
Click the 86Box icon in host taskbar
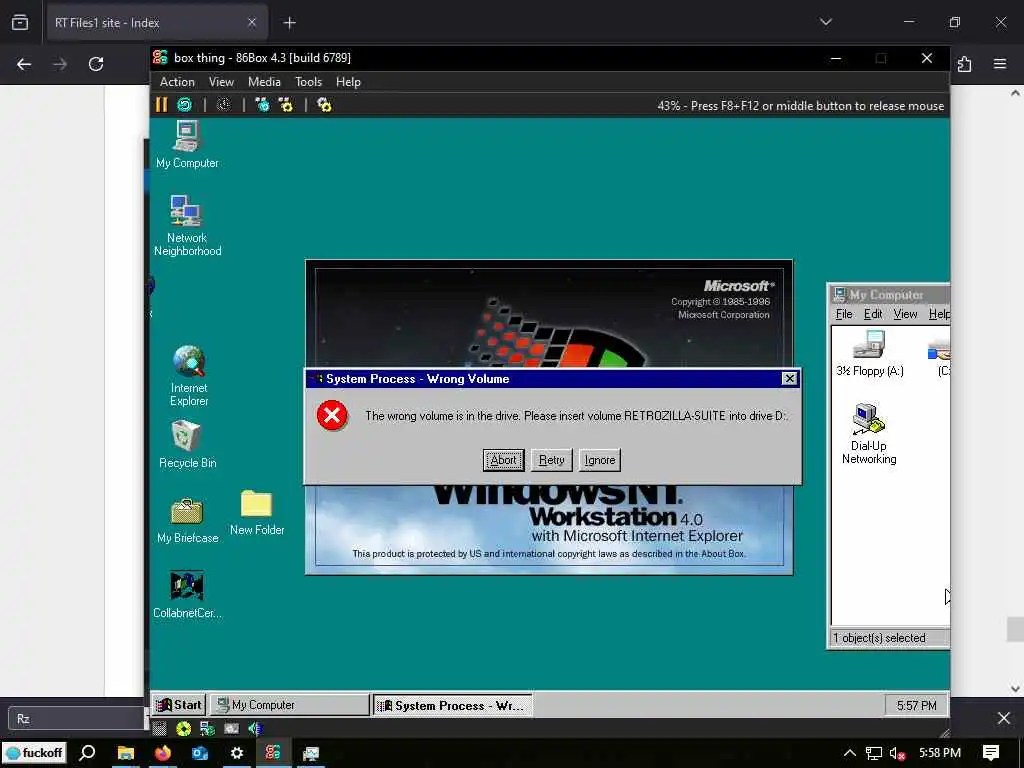273,752
